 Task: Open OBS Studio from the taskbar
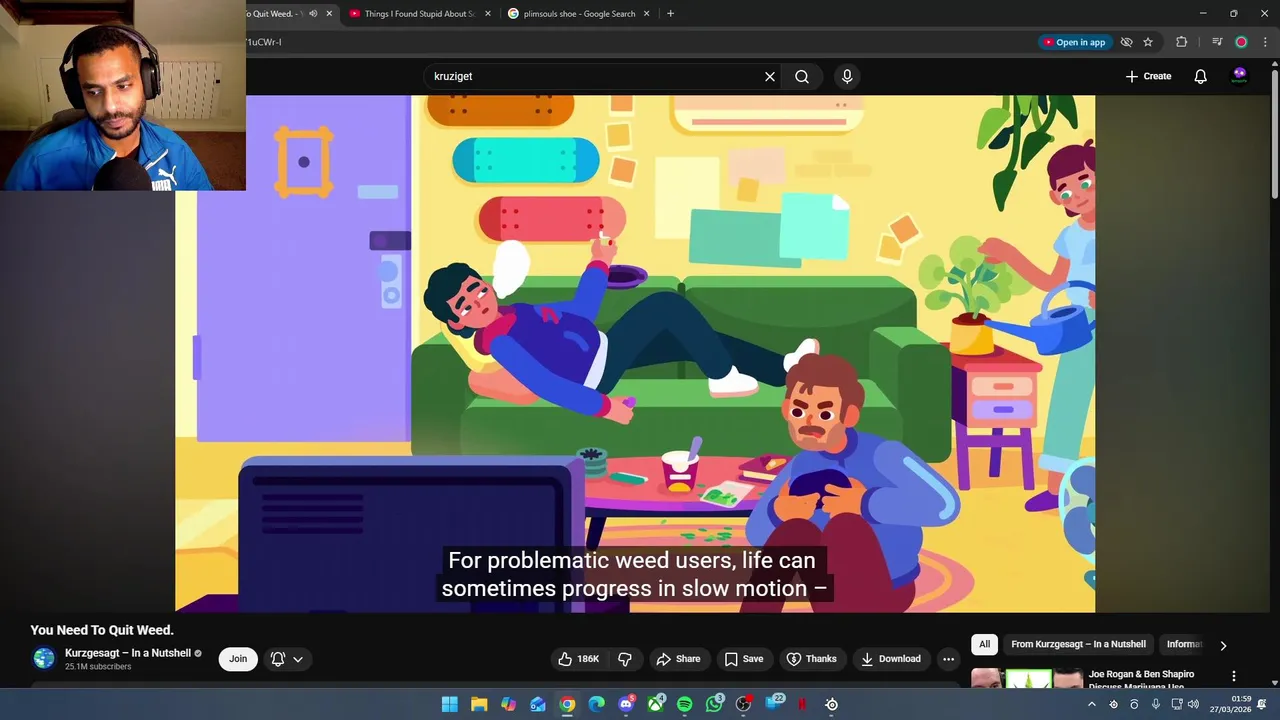pyautogui.click(x=743, y=704)
